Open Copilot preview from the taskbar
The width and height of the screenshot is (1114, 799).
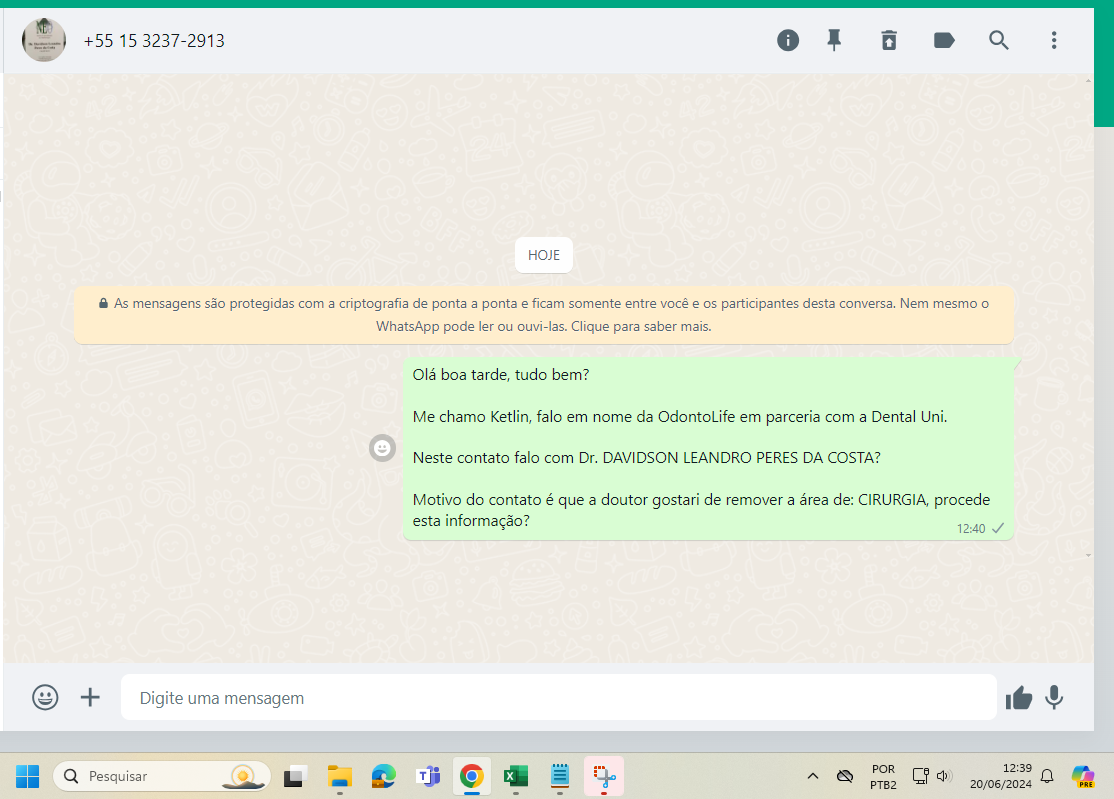pos(1083,776)
